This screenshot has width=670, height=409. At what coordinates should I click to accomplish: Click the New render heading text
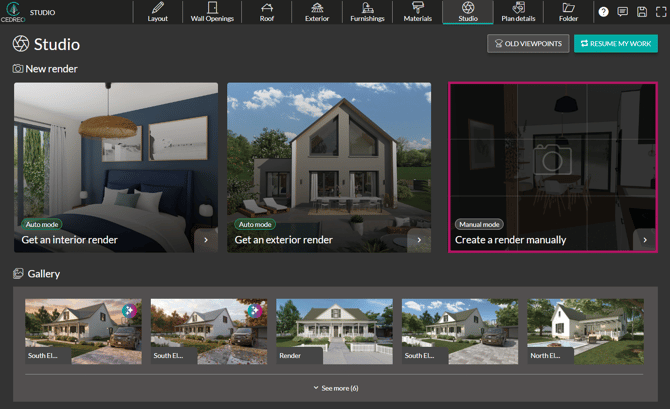coord(51,69)
